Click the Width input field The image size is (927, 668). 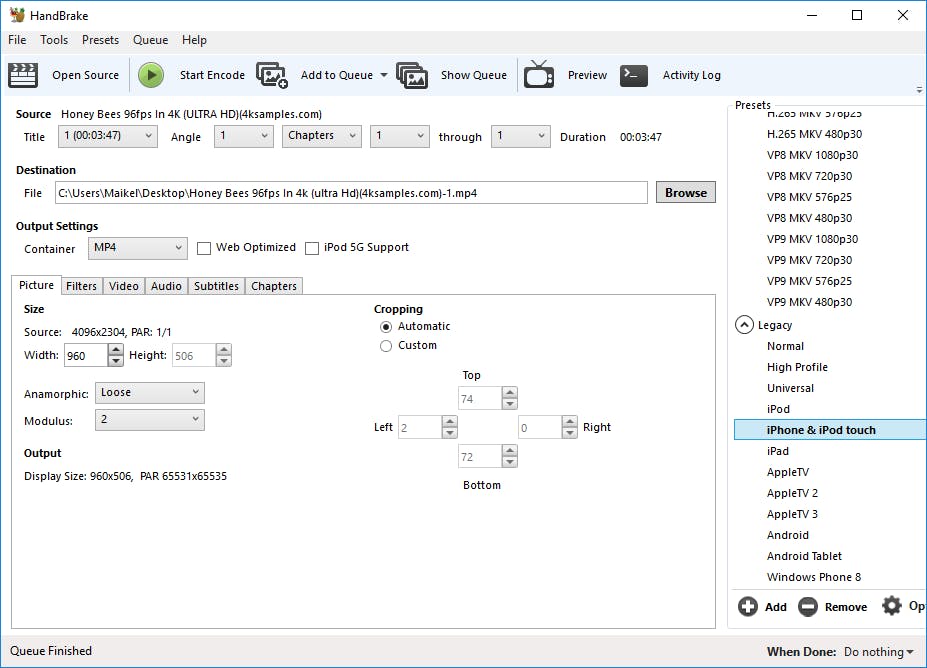[86, 355]
